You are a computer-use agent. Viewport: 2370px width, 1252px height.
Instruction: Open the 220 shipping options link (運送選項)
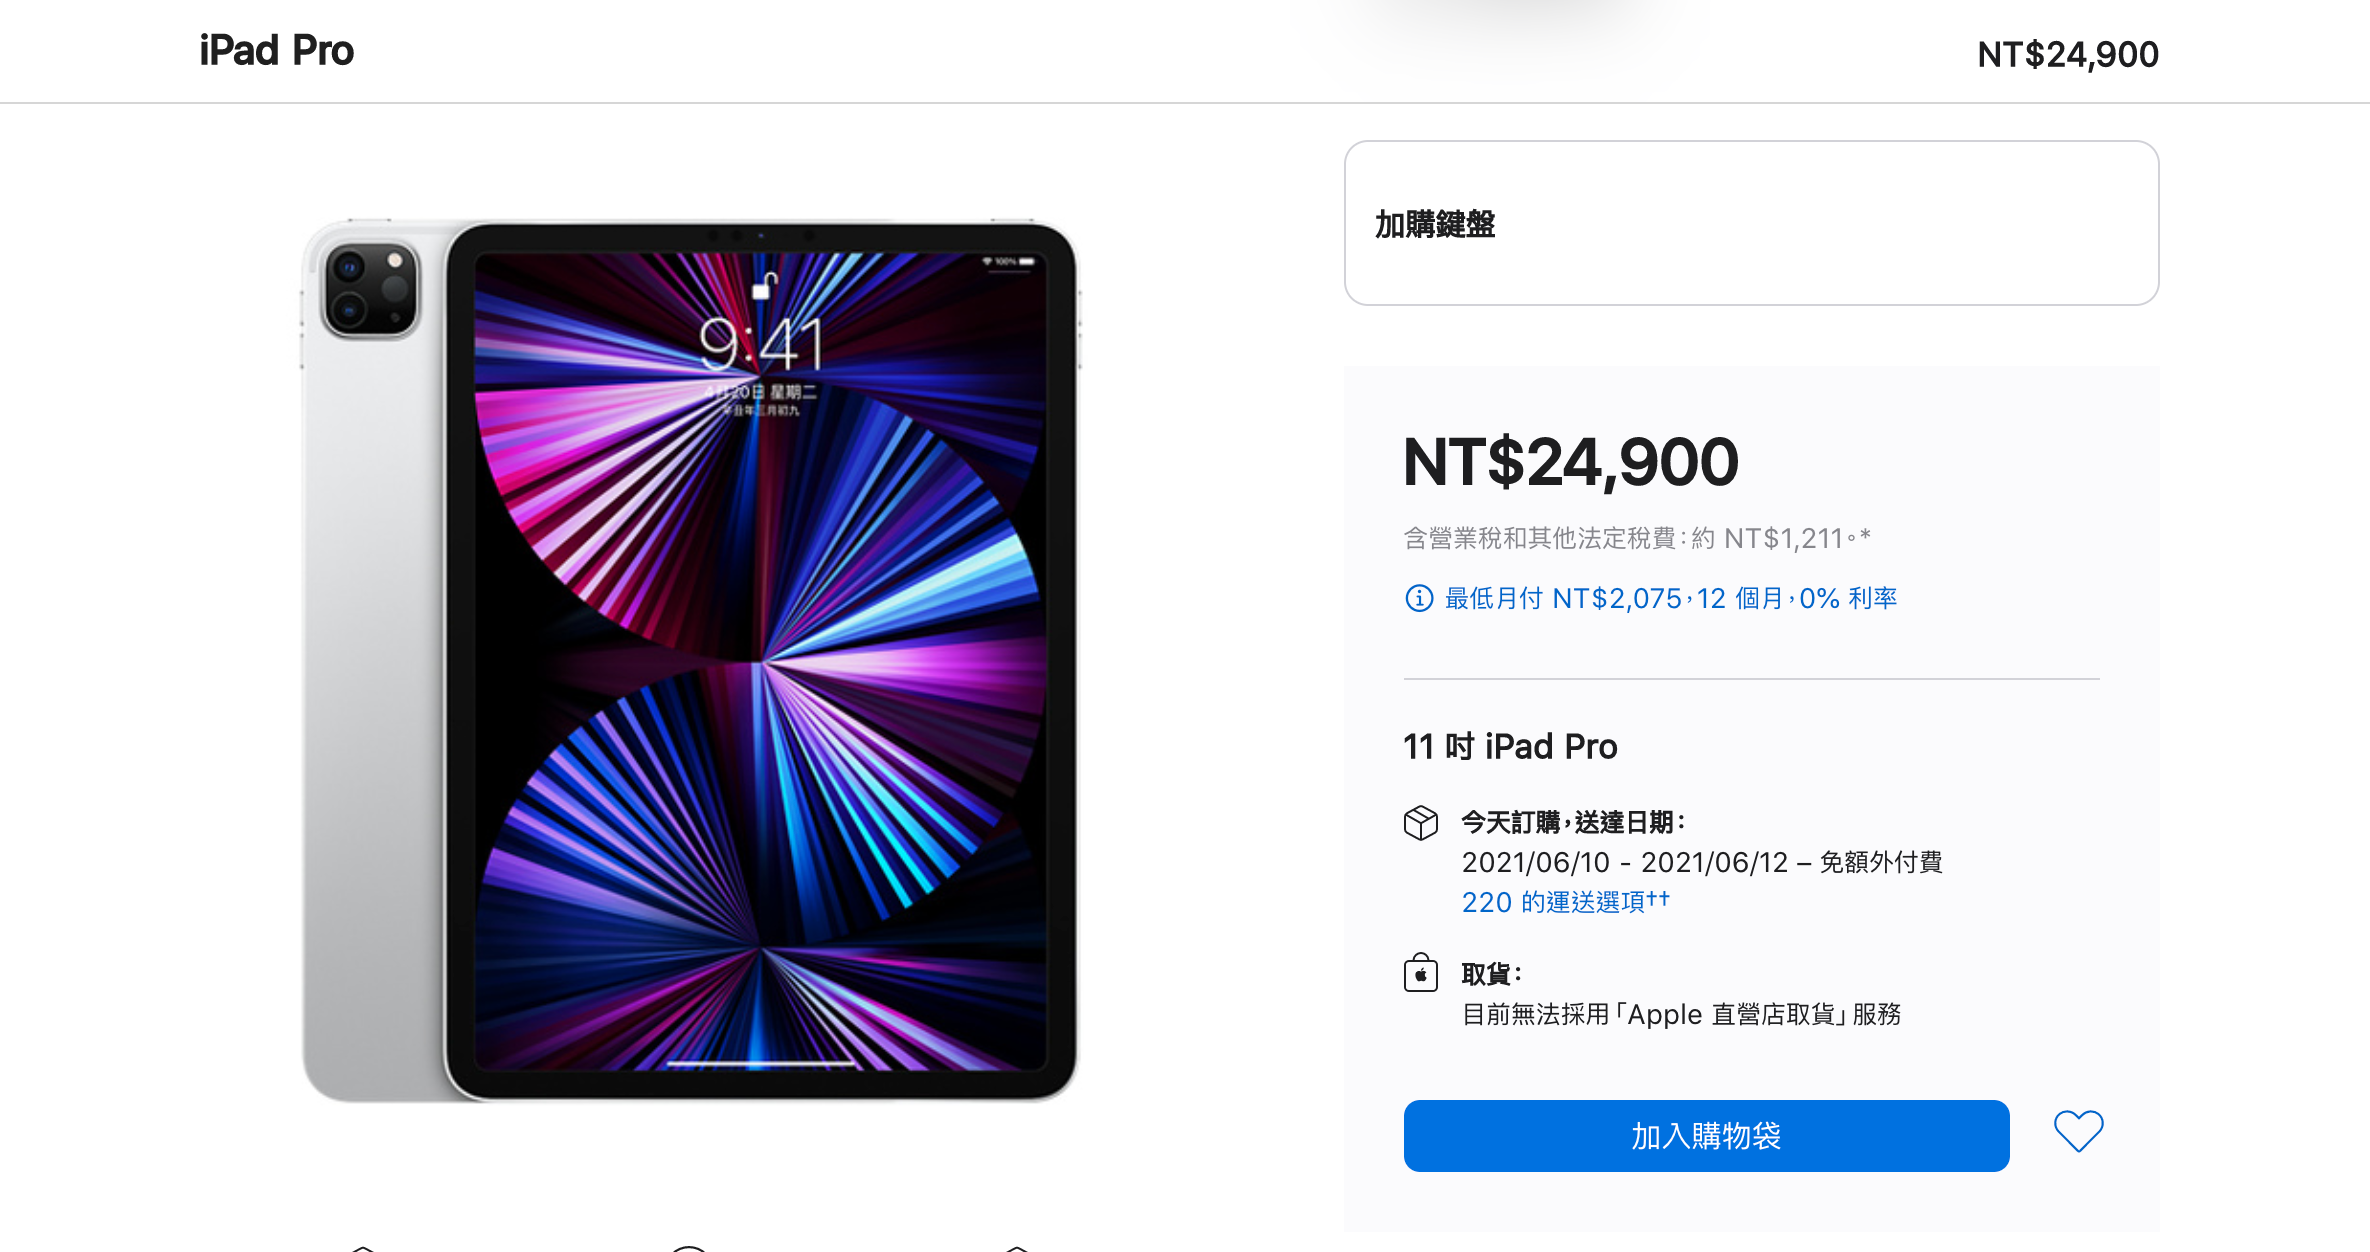(1565, 902)
